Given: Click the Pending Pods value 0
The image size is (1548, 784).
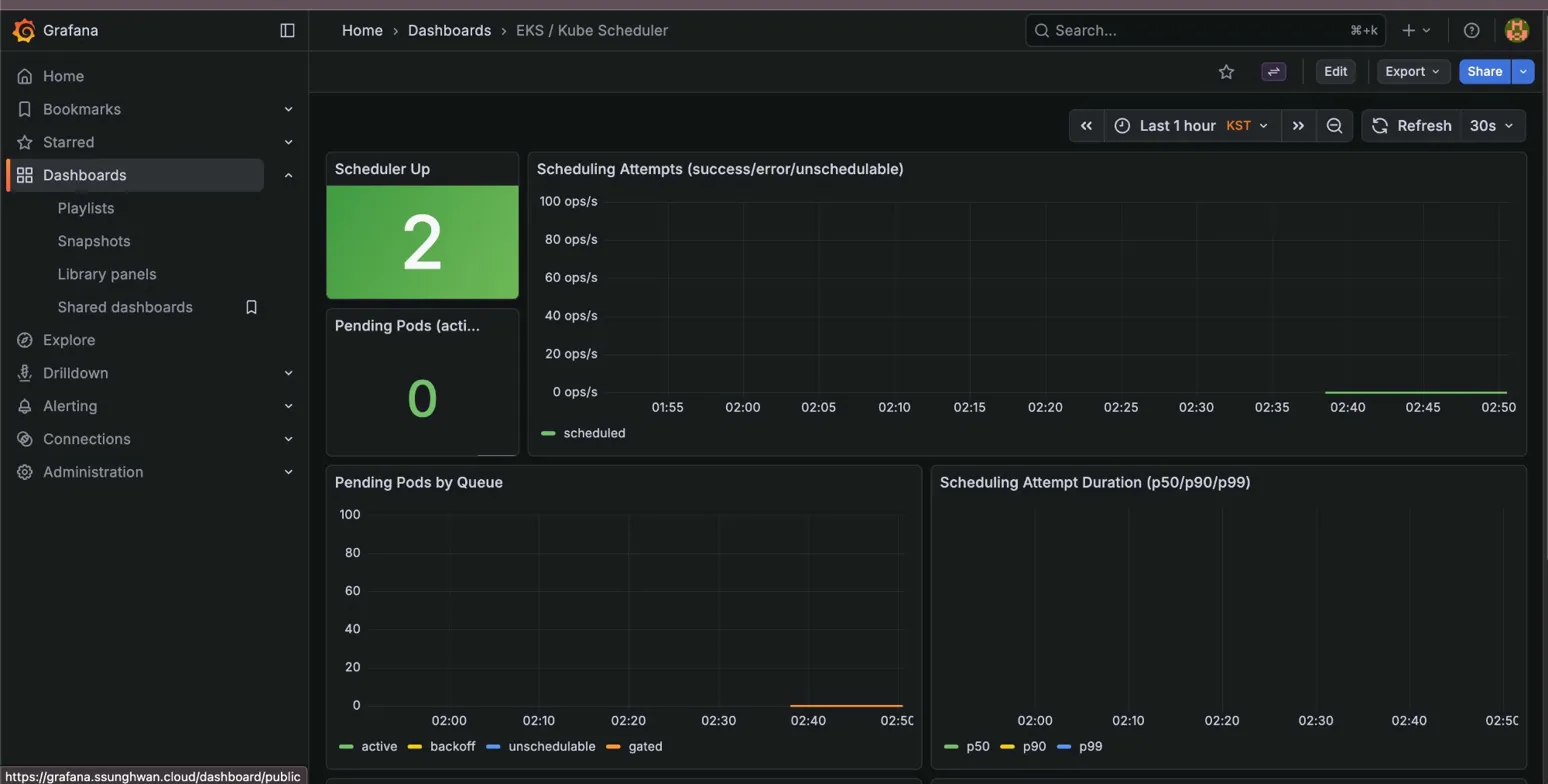Looking at the screenshot, I should pyautogui.click(x=422, y=398).
